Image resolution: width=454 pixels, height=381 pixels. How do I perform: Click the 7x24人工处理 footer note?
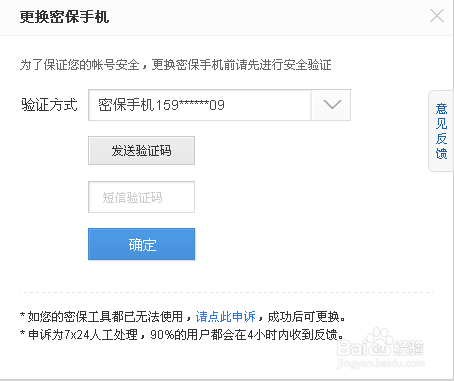(182, 334)
